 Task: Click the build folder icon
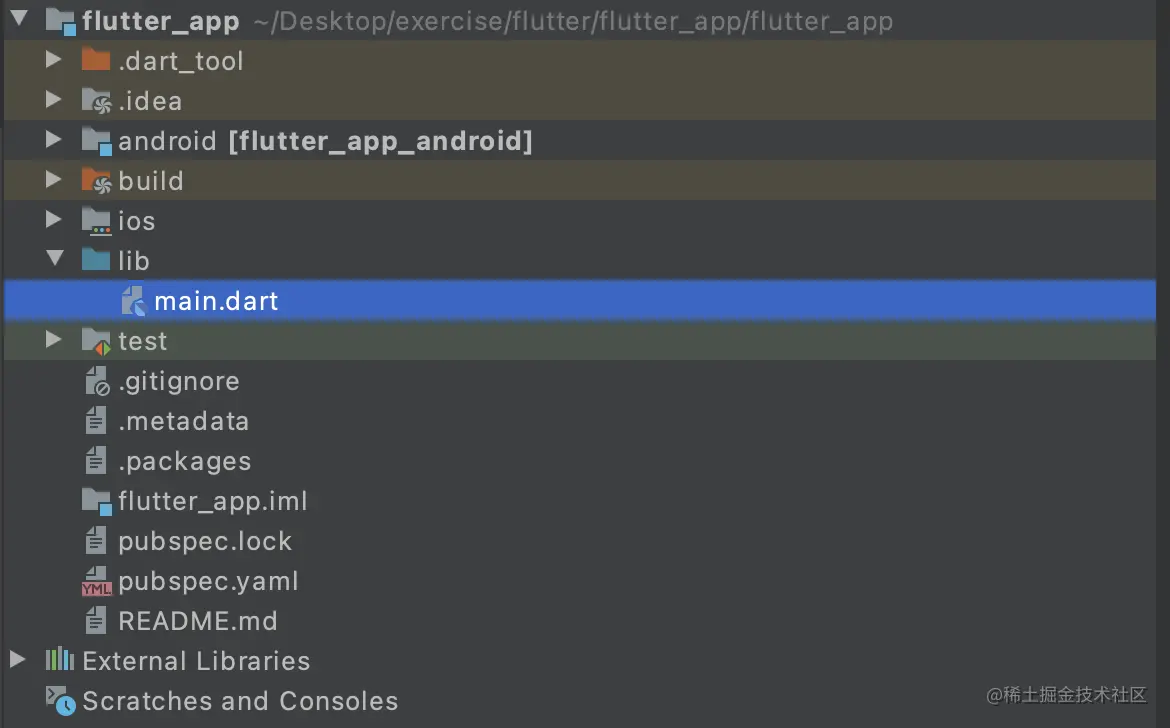(96, 181)
